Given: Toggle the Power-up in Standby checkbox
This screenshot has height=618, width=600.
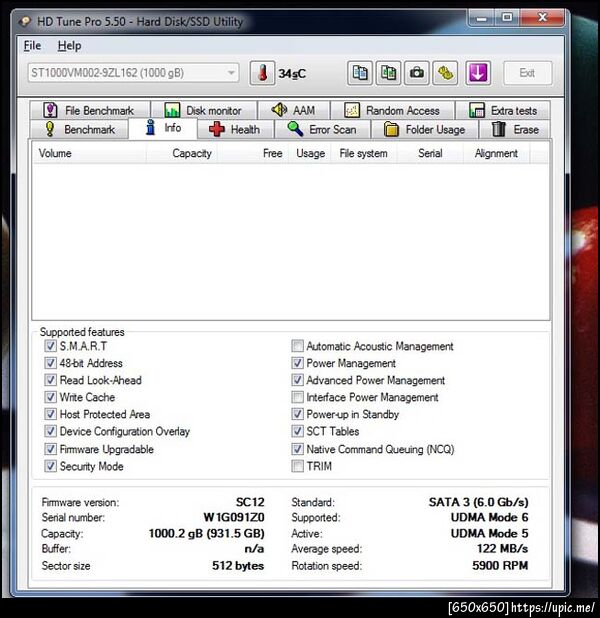Looking at the screenshot, I should tap(298, 414).
